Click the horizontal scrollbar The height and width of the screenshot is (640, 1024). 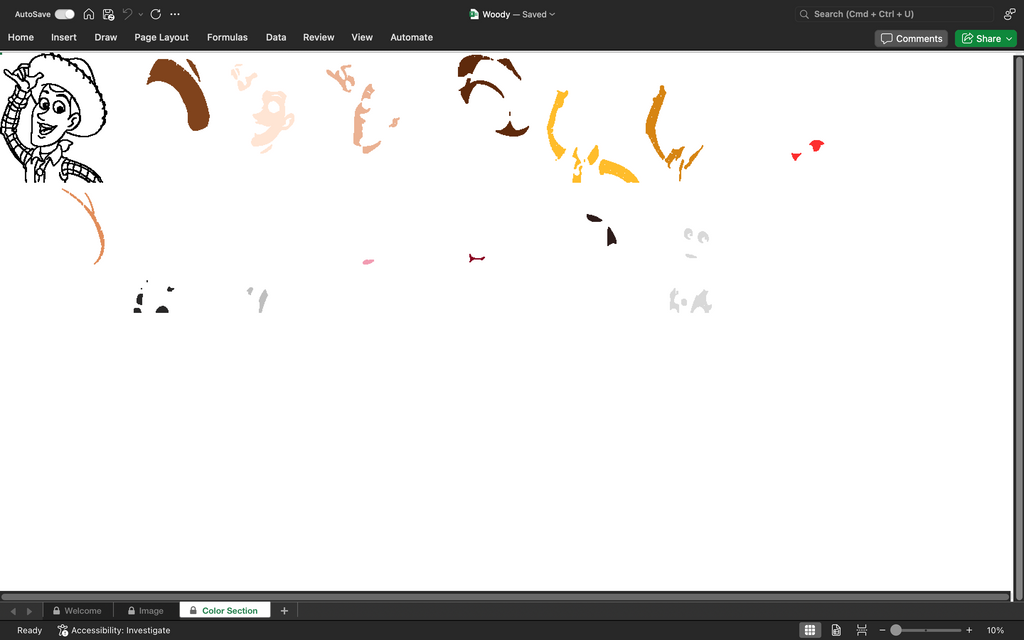pyautogui.click(x=505, y=596)
